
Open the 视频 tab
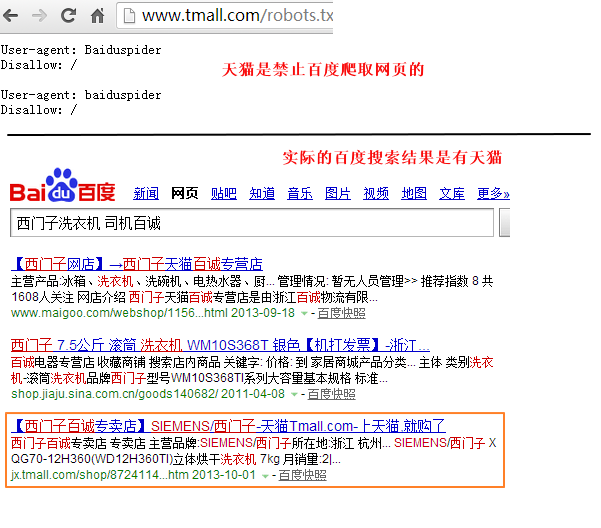coord(376,193)
